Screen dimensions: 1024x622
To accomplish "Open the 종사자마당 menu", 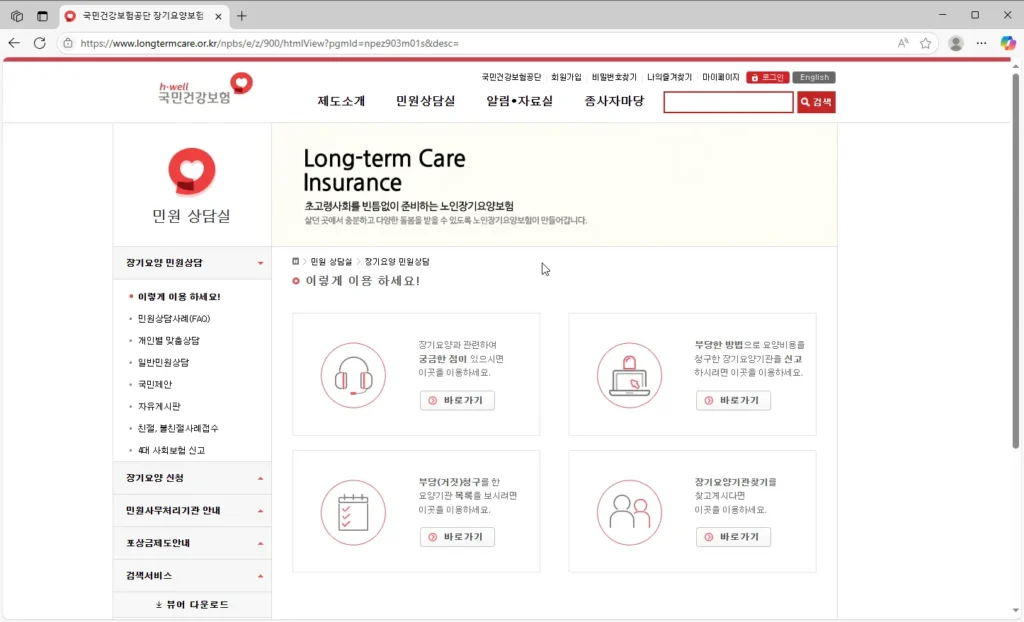I will tap(614, 101).
